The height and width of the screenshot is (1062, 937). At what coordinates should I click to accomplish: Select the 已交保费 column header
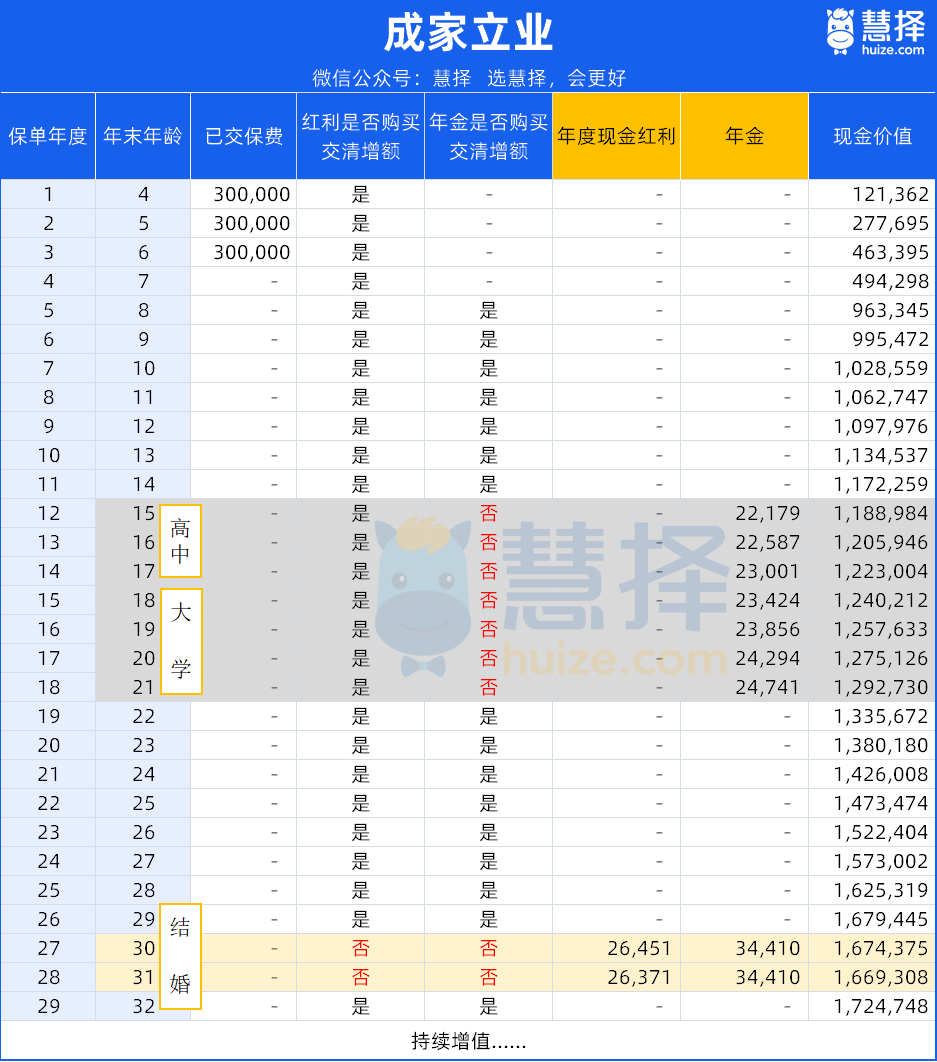pyautogui.click(x=244, y=137)
